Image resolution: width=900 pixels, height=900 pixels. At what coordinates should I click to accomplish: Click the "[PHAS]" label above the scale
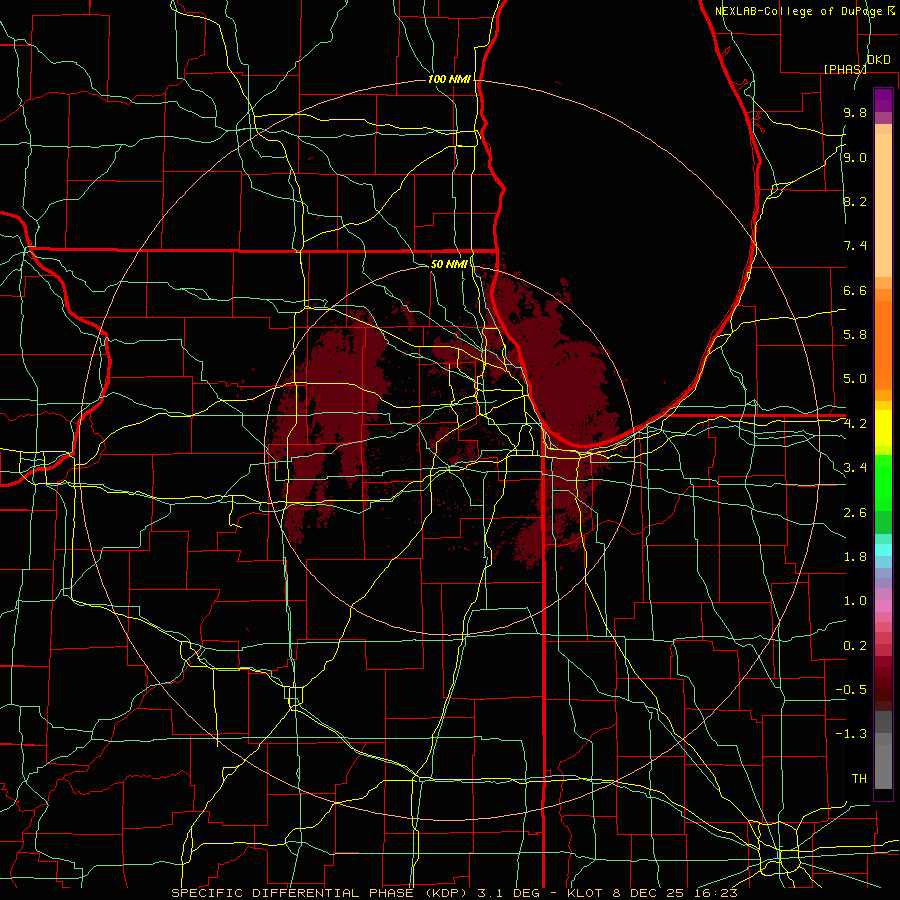tap(845, 69)
